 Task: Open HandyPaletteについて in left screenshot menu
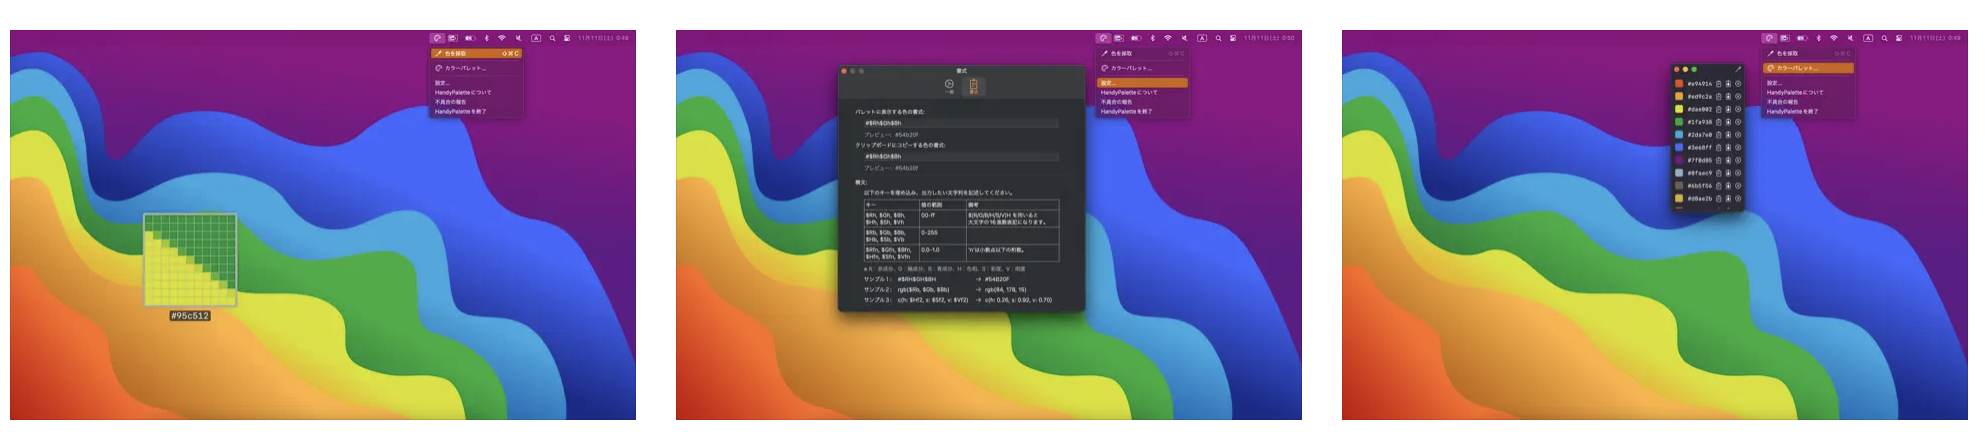[476, 92]
